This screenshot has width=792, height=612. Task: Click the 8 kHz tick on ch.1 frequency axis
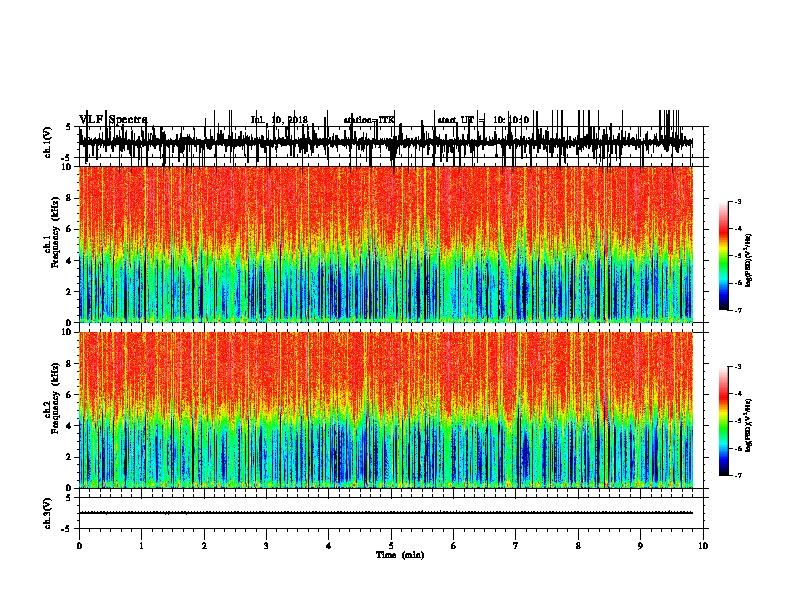pyautogui.click(x=70, y=198)
